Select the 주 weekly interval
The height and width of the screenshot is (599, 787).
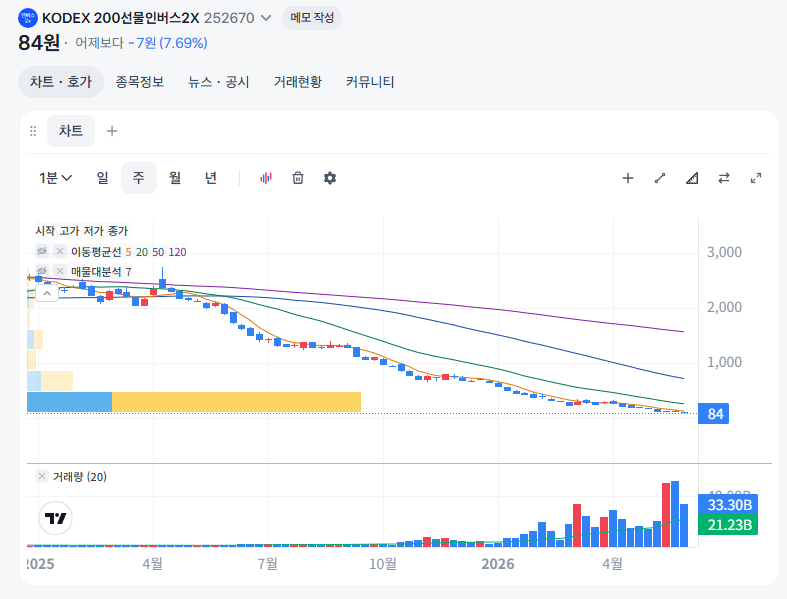139,178
